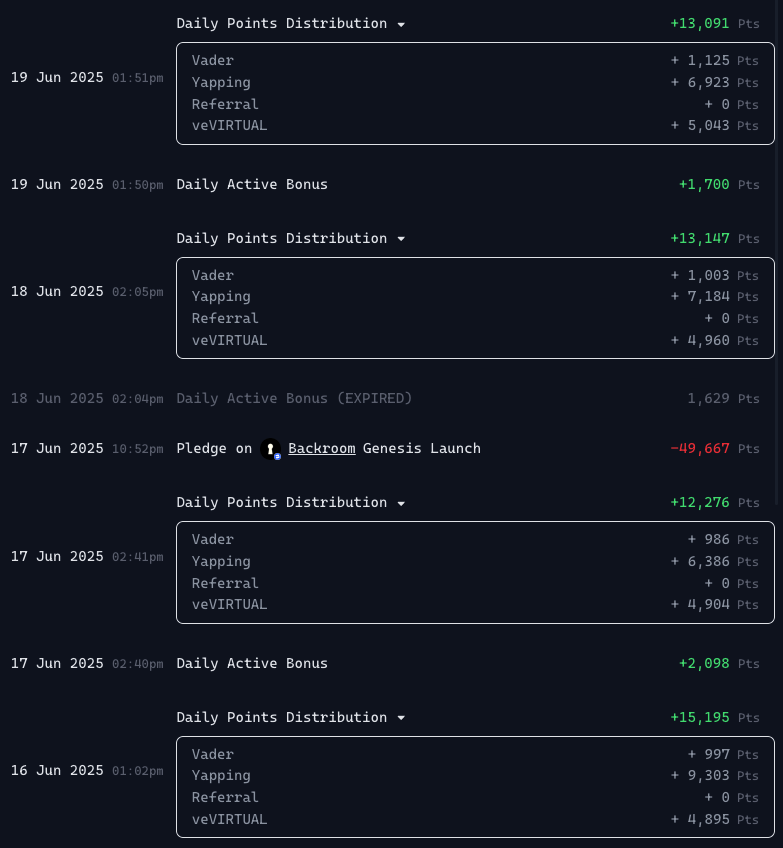Click the 18 Jun 2025 02:05pm timestamp
The height and width of the screenshot is (848, 783).
pyautogui.click(x=87, y=292)
